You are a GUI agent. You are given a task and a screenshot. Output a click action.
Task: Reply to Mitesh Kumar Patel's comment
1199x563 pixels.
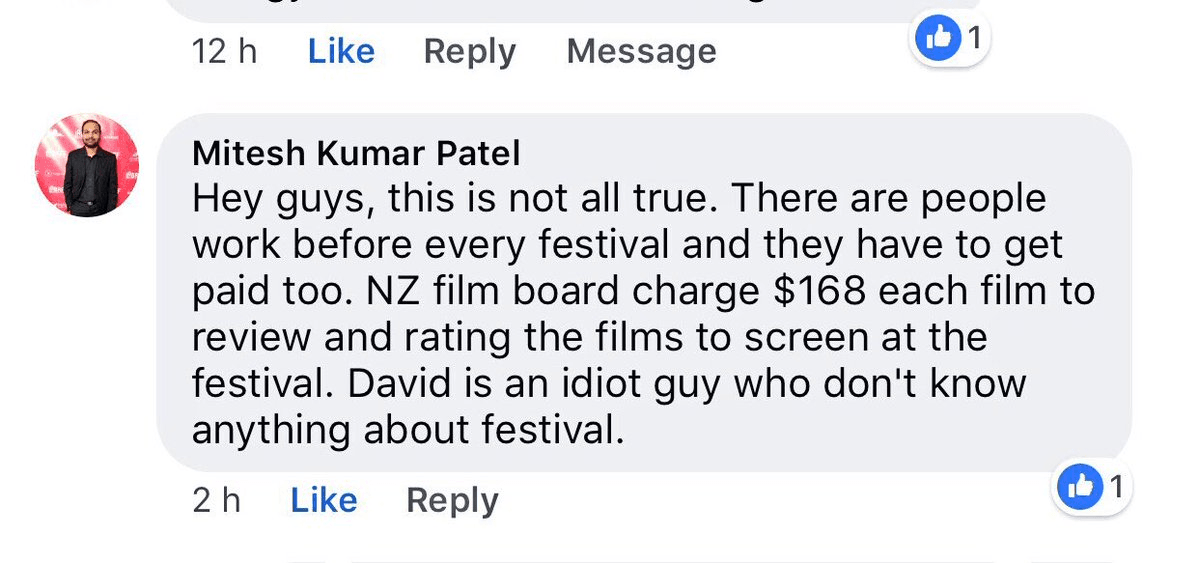[452, 500]
